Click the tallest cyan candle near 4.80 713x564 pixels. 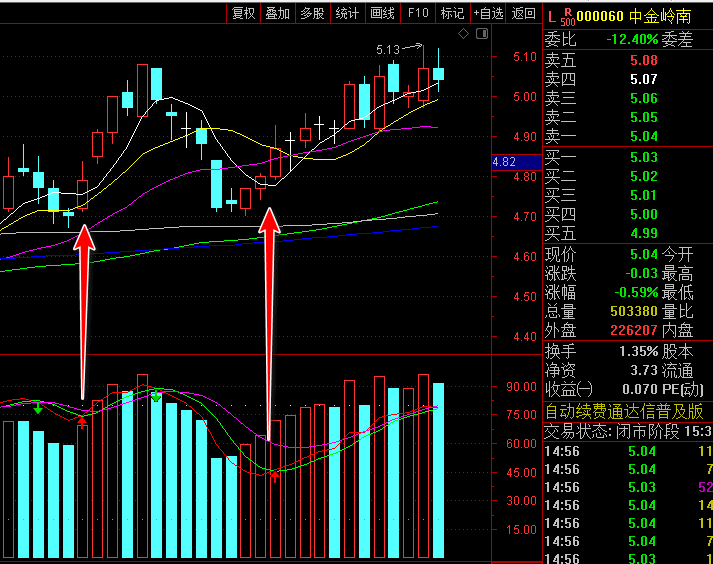(x=216, y=184)
